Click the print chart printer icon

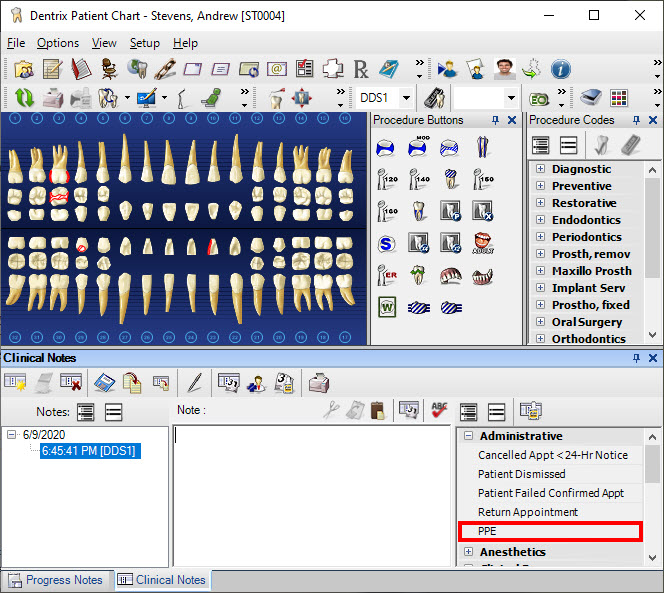(x=53, y=98)
